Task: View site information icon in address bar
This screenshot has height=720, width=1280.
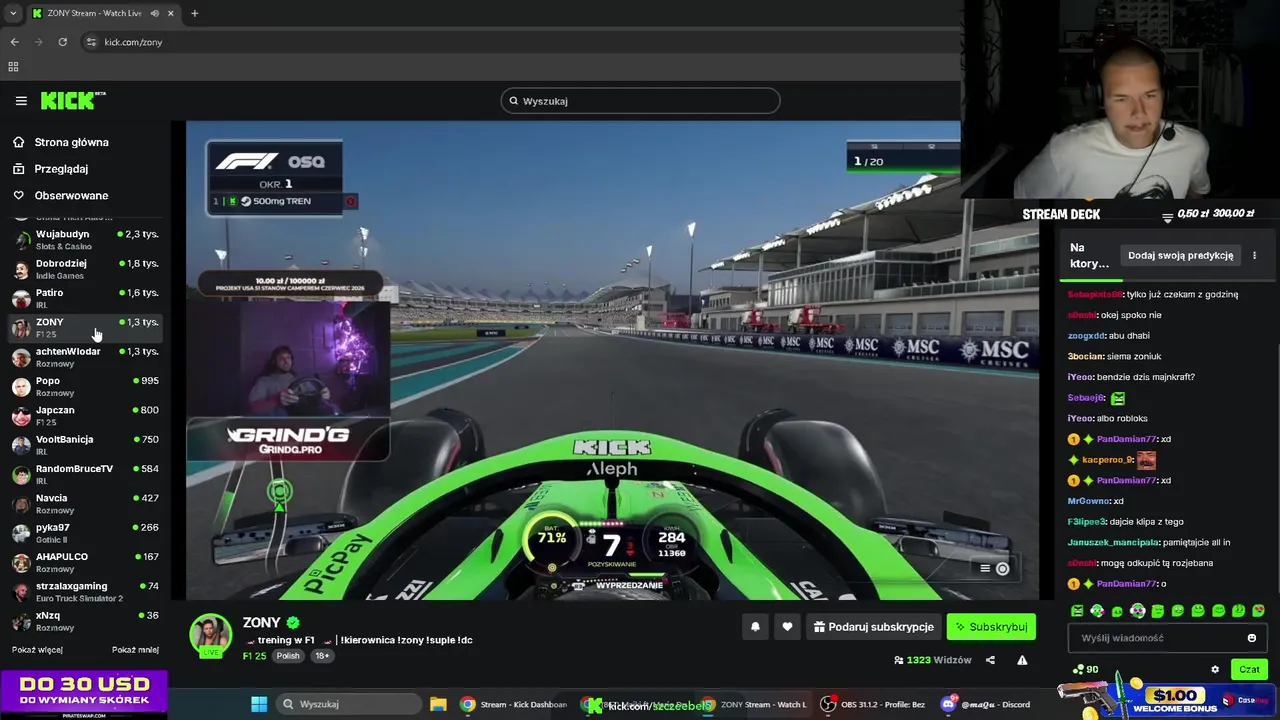Action: 91,42
